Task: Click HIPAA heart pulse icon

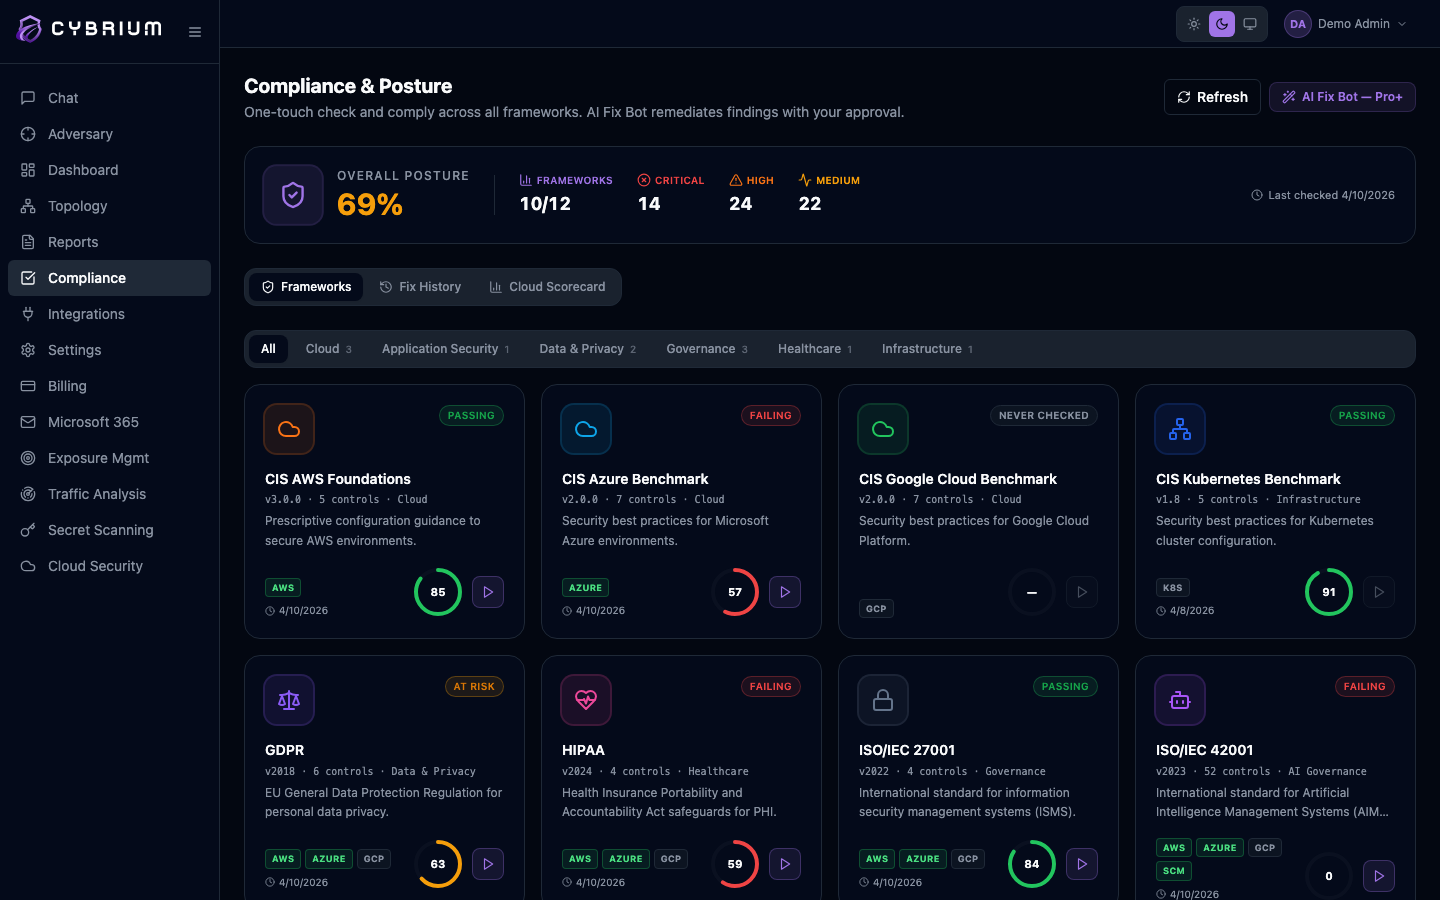Action: [586, 700]
